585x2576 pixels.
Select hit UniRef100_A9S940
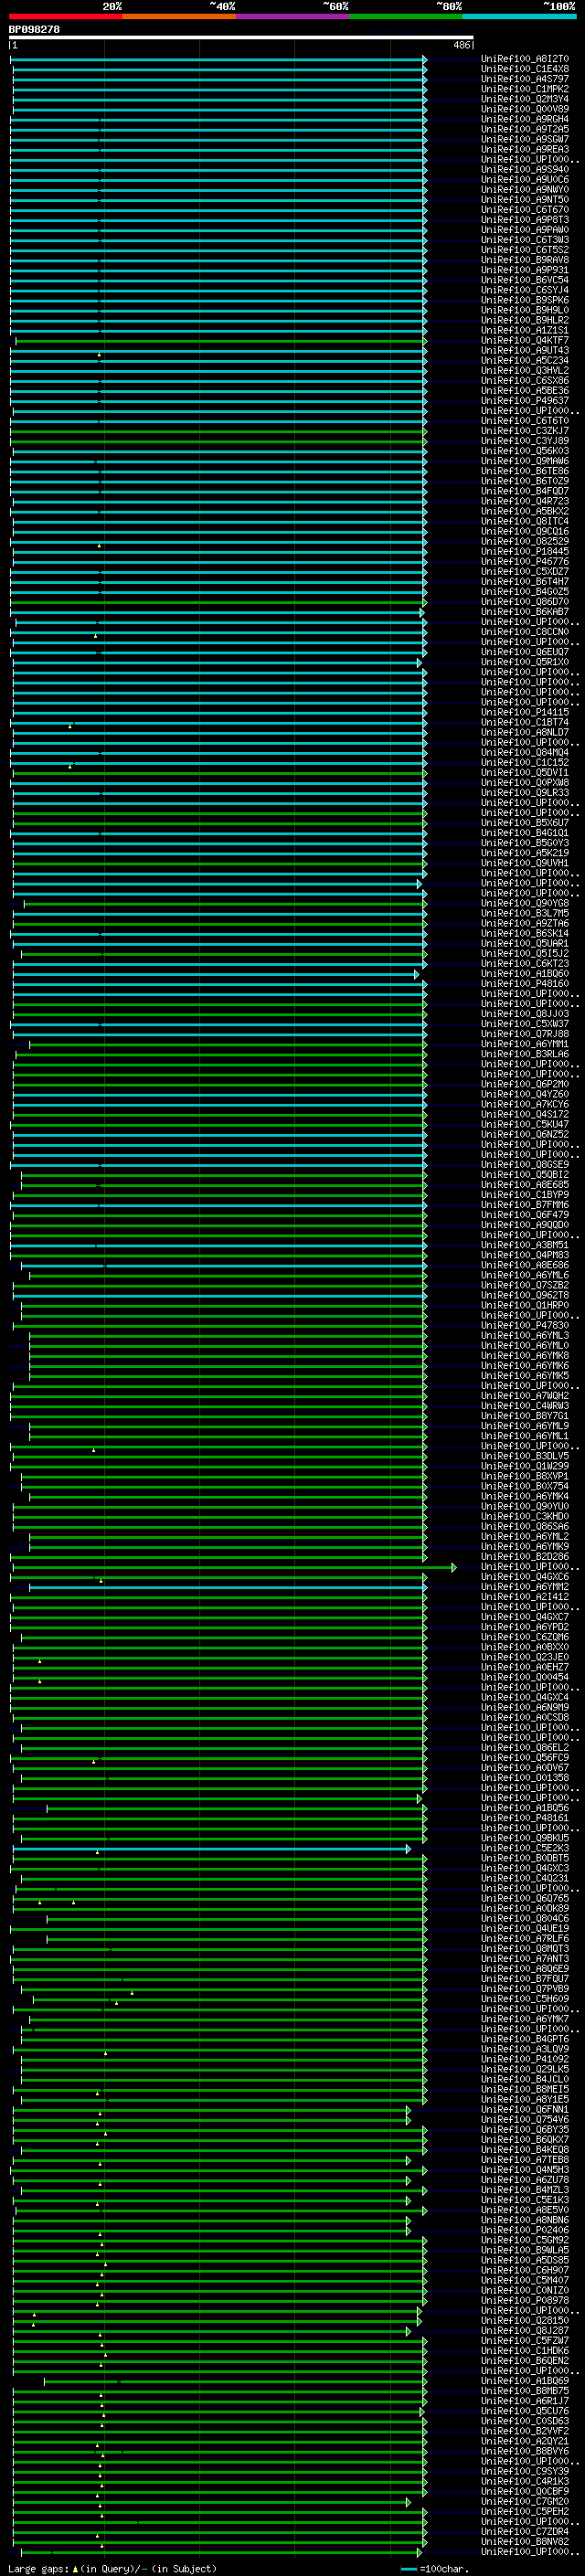(525, 170)
